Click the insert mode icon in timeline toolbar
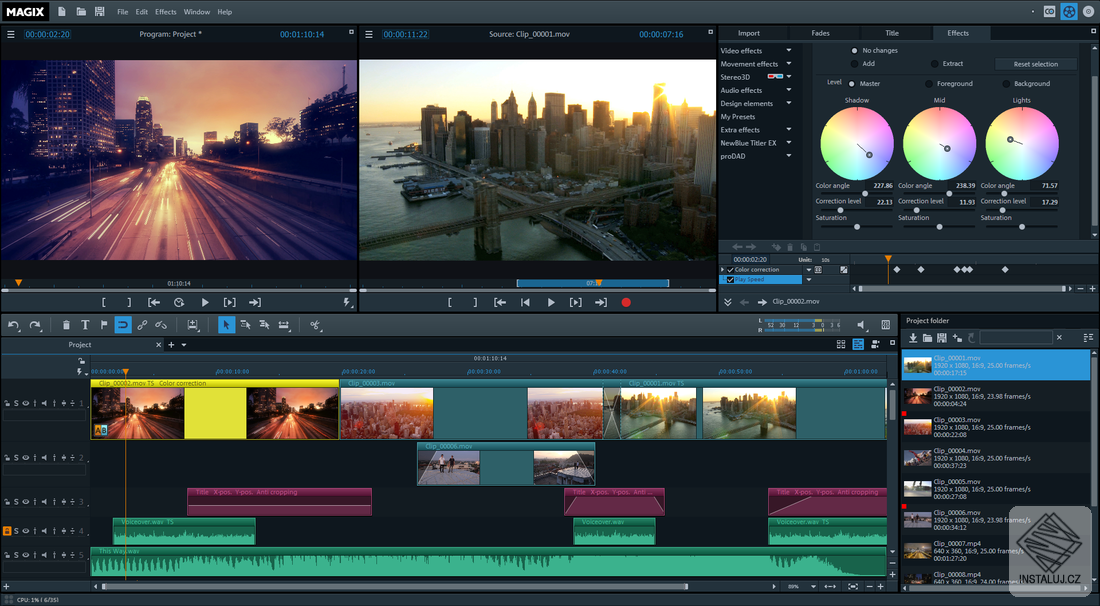This screenshot has height=606, width=1100. 192,325
